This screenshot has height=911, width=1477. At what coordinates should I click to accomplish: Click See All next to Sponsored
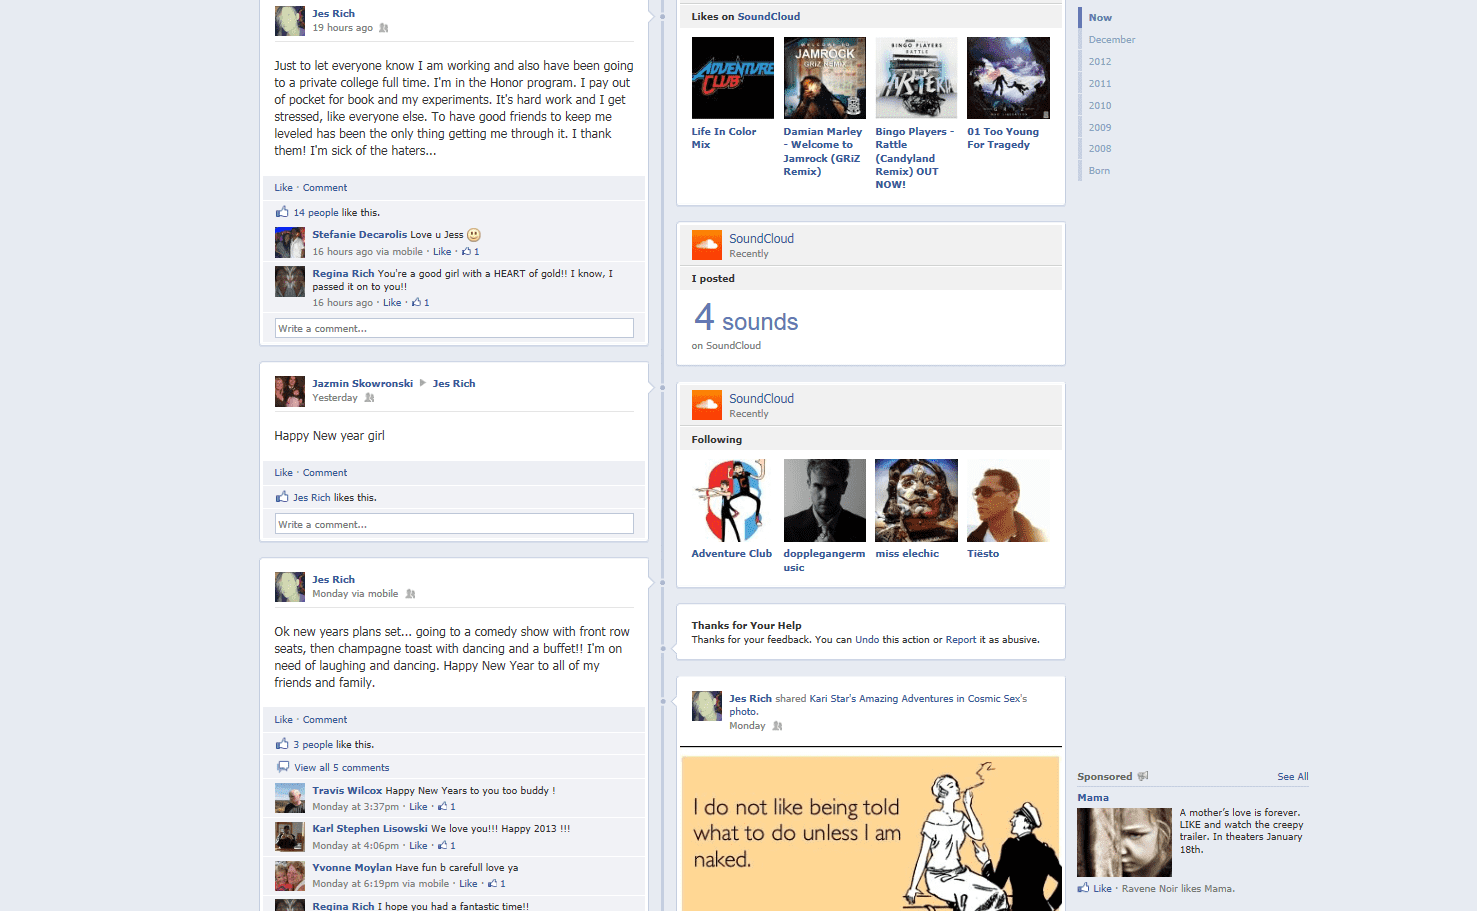1292,777
